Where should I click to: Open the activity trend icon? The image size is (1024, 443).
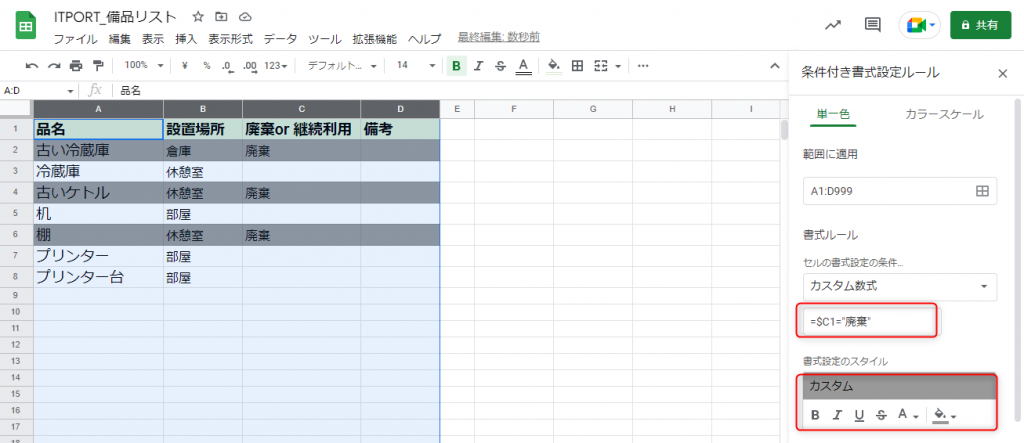[833, 25]
